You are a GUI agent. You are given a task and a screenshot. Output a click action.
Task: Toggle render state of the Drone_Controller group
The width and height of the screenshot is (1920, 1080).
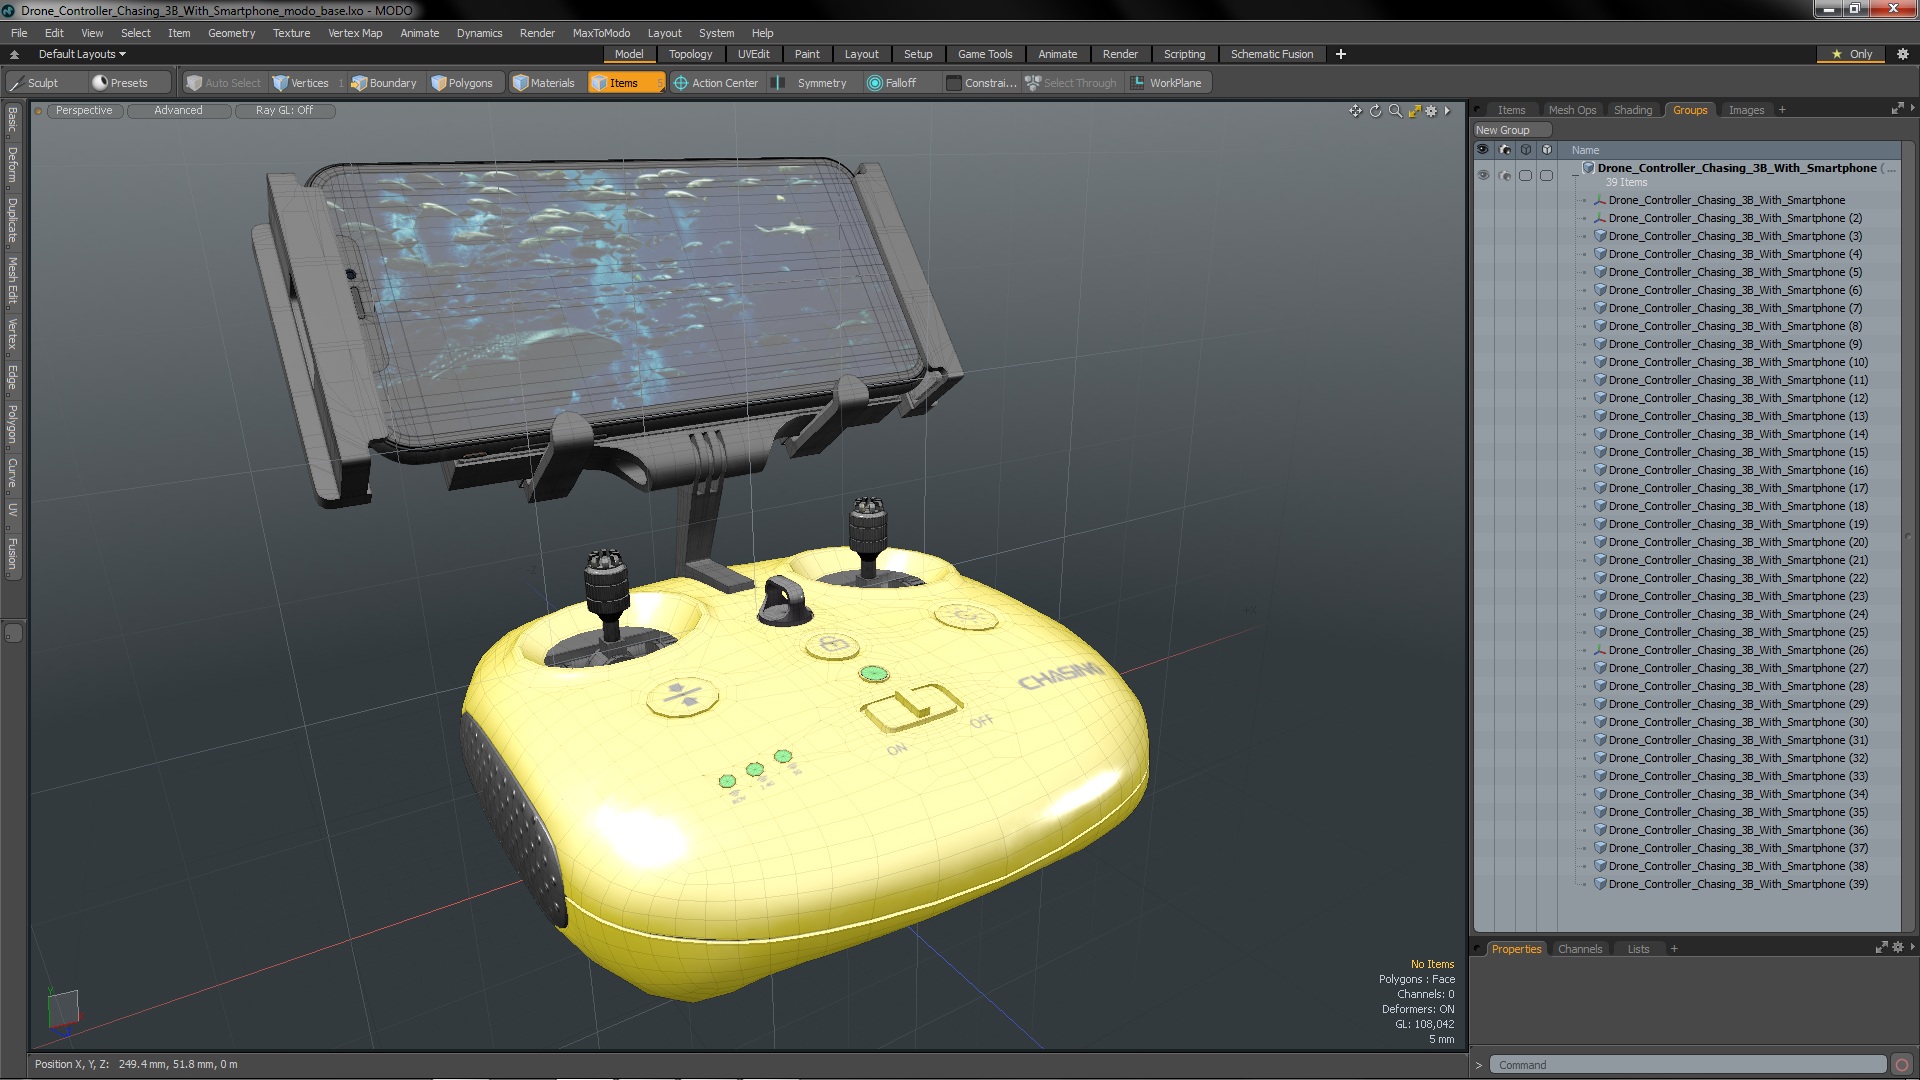[1505, 175]
